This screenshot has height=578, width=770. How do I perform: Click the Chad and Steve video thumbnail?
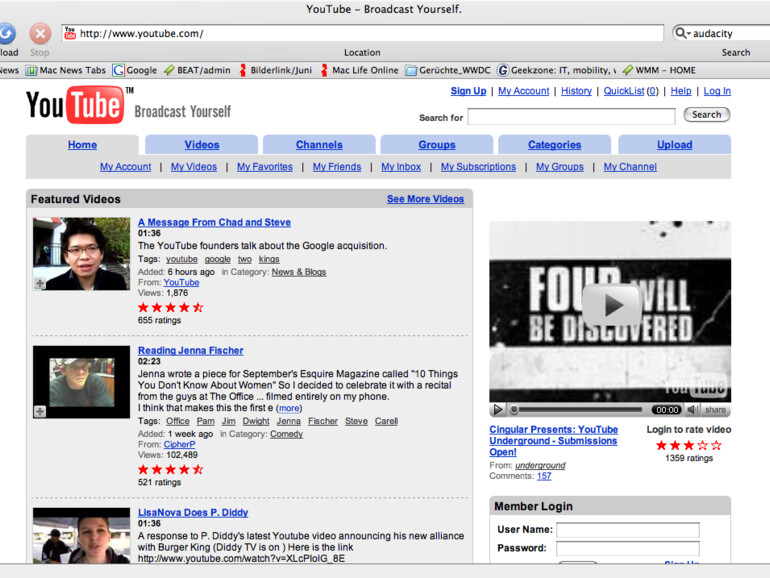82,254
